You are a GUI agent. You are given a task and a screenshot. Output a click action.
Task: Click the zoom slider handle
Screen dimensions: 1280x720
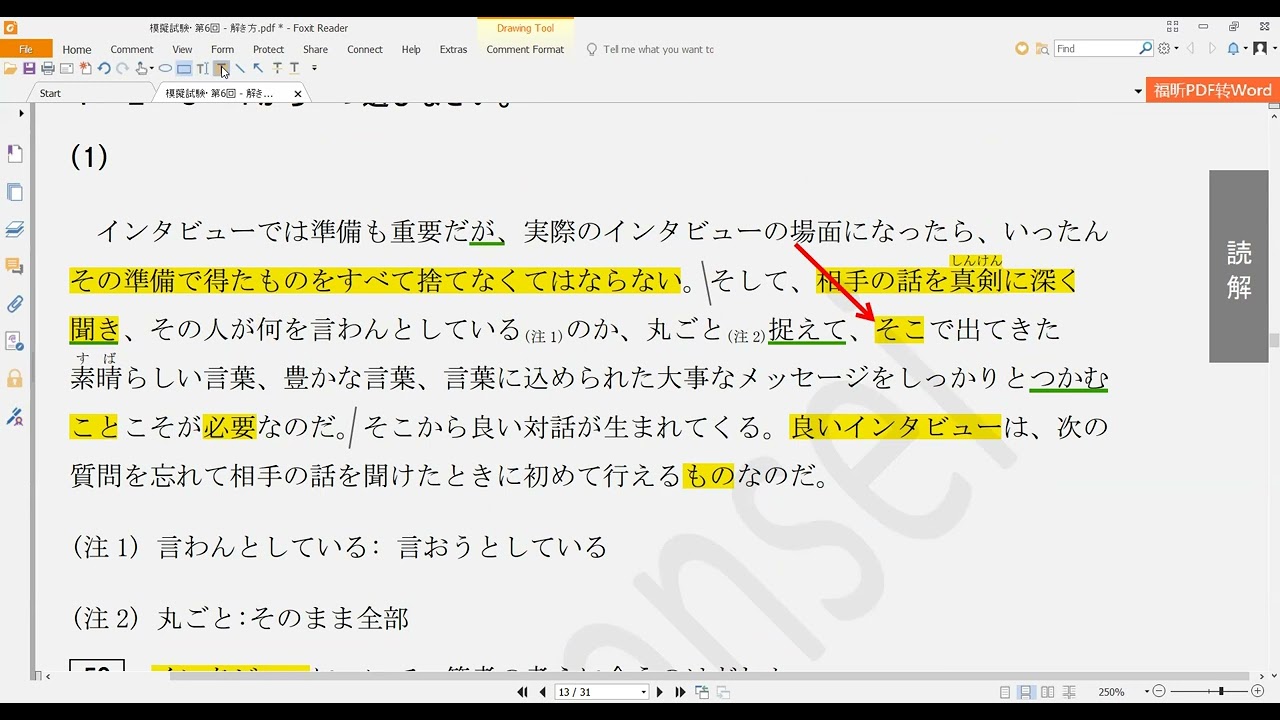click(x=1221, y=692)
